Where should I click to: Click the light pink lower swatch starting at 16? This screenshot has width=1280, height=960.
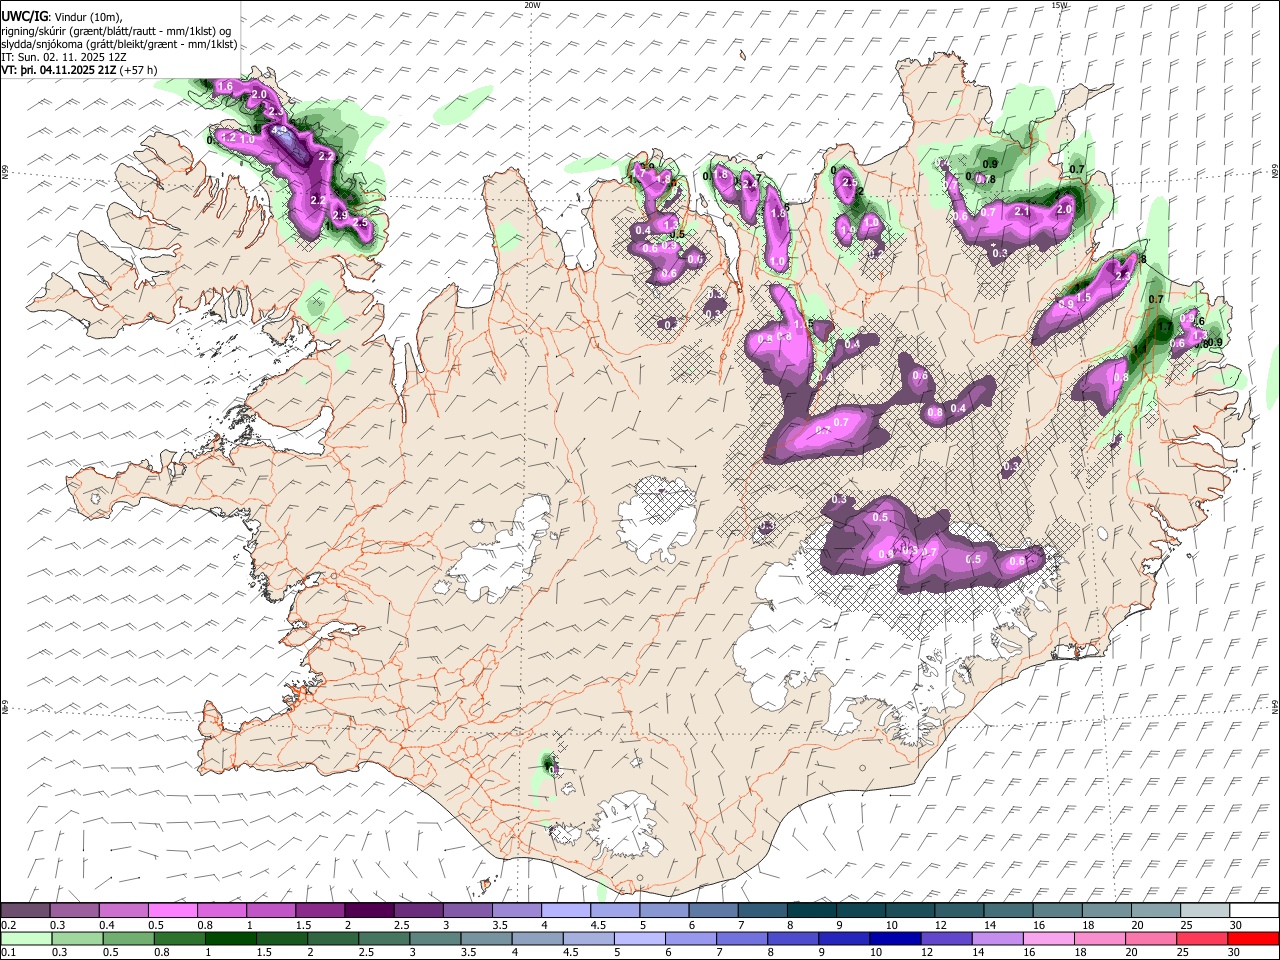coord(1048,938)
